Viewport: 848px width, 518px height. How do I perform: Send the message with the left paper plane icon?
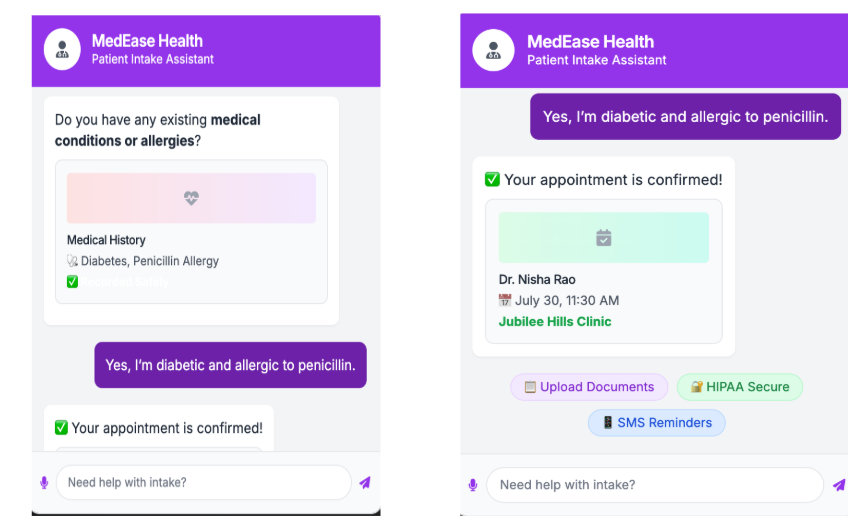pos(365,482)
